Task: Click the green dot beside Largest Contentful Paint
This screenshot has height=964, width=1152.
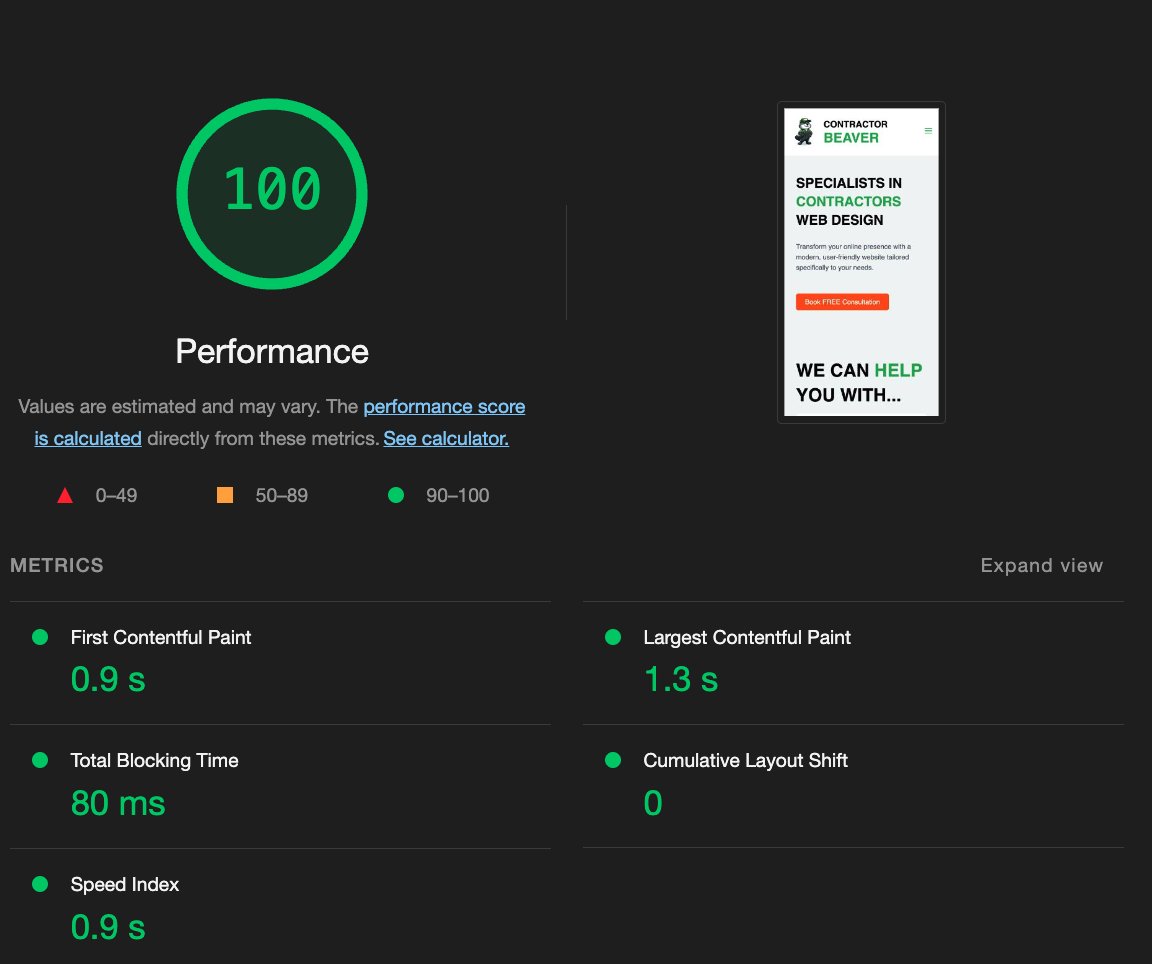Action: [x=611, y=636]
